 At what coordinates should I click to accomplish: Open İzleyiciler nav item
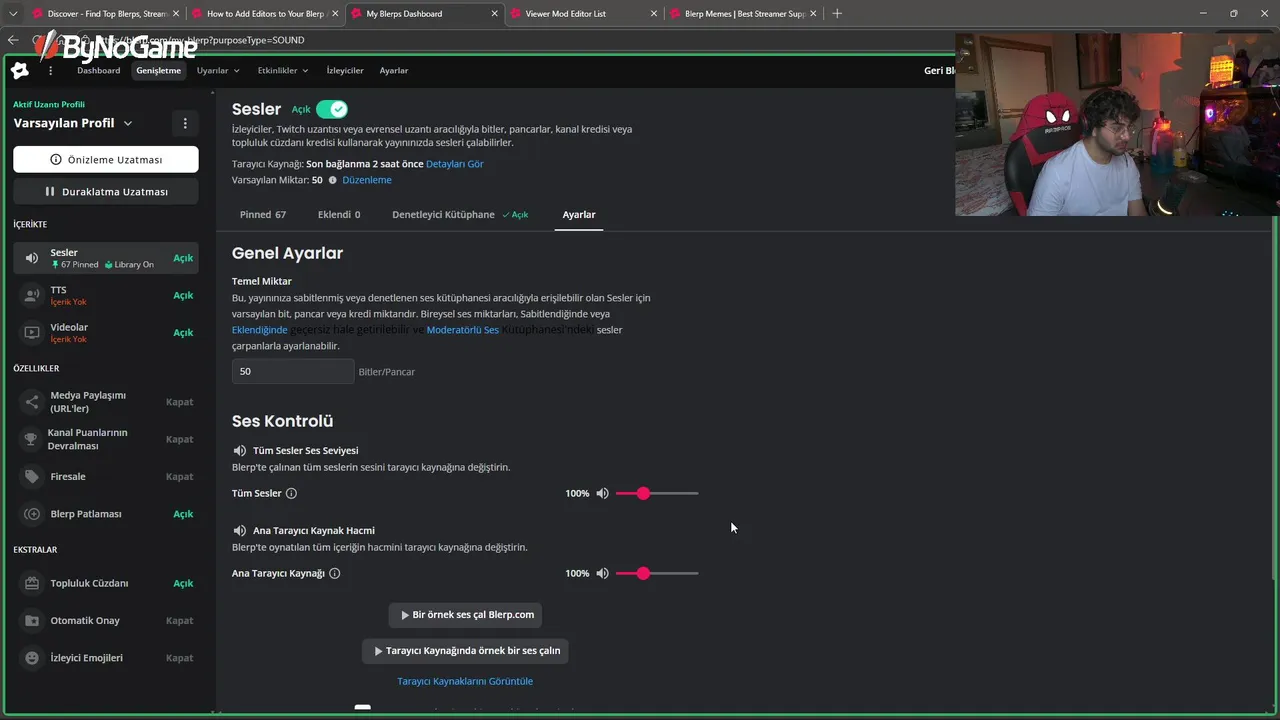345,71
